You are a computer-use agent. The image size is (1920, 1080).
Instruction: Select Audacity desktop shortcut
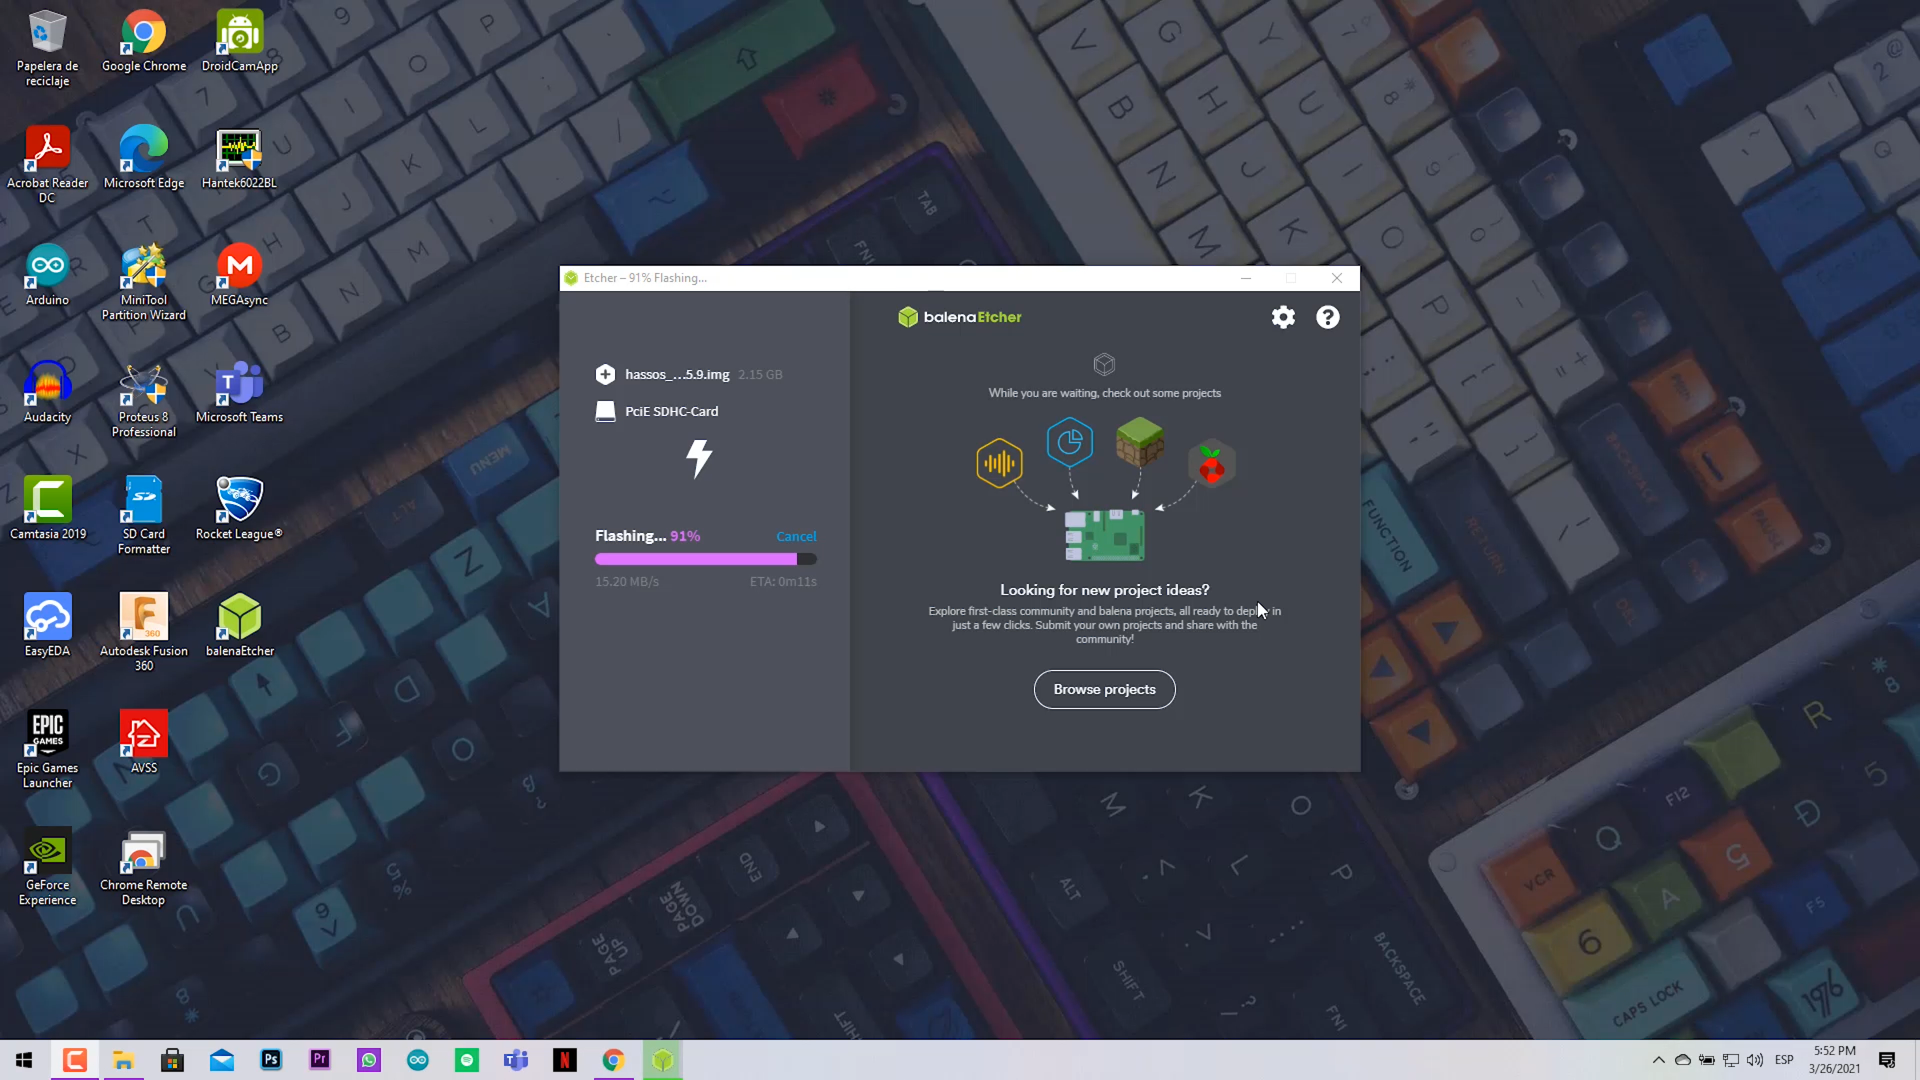[x=47, y=392]
